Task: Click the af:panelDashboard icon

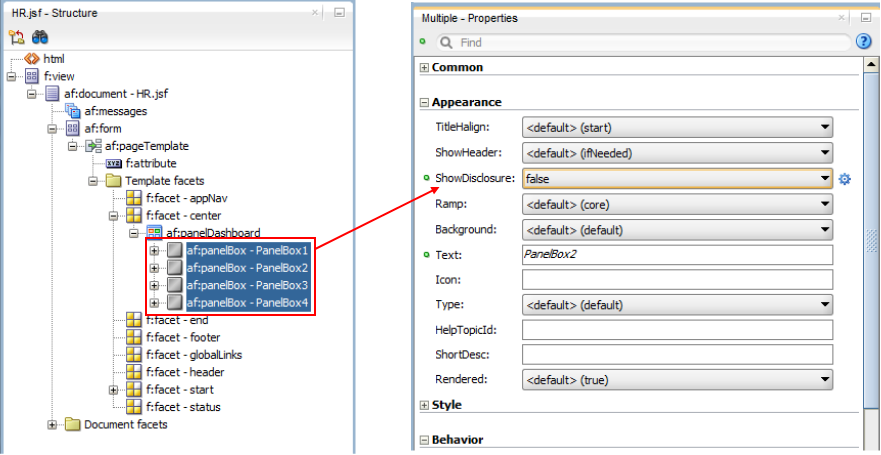Action: (x=154, y=233)
